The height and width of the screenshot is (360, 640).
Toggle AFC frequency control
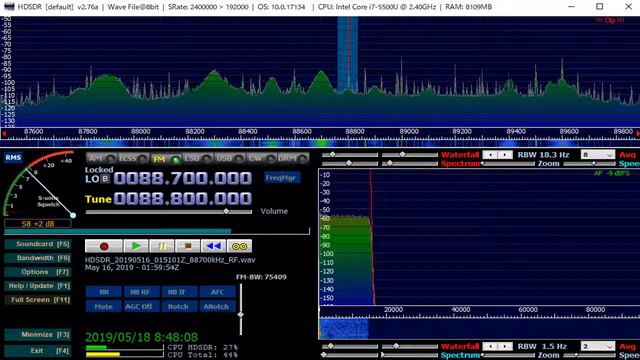217,292
